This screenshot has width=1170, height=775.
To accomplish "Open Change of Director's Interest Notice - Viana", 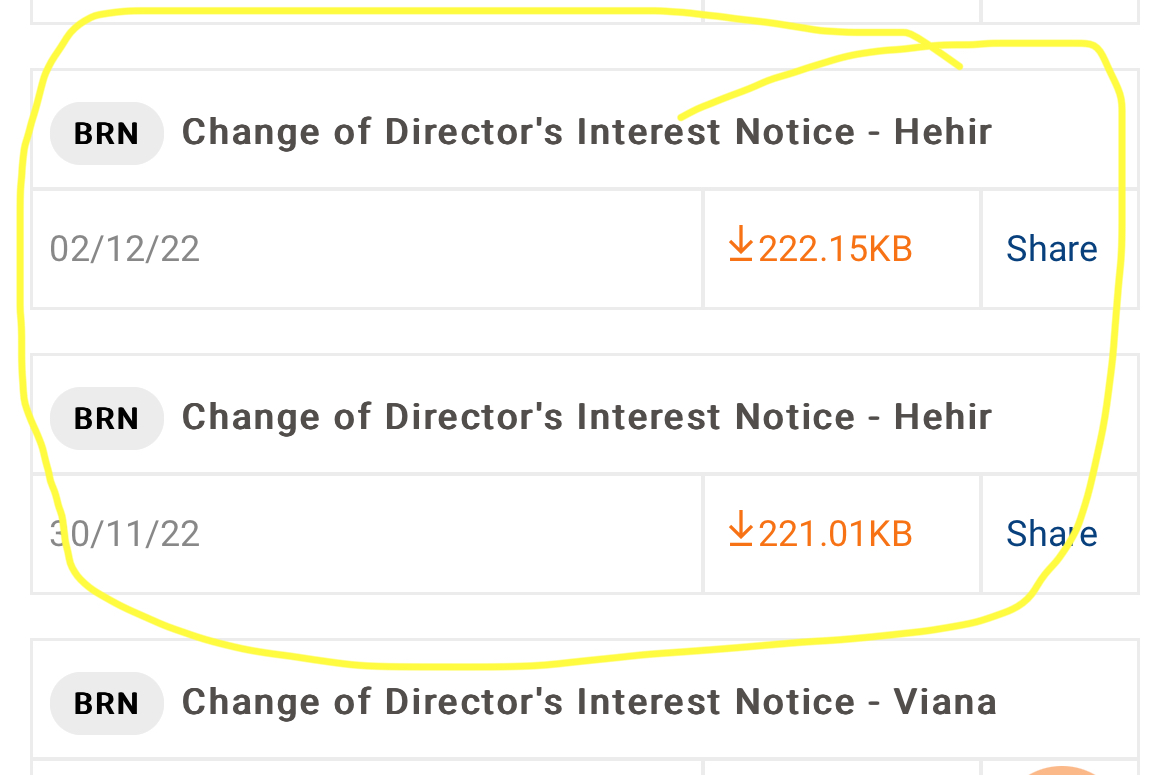I will [x=588, y=702].
